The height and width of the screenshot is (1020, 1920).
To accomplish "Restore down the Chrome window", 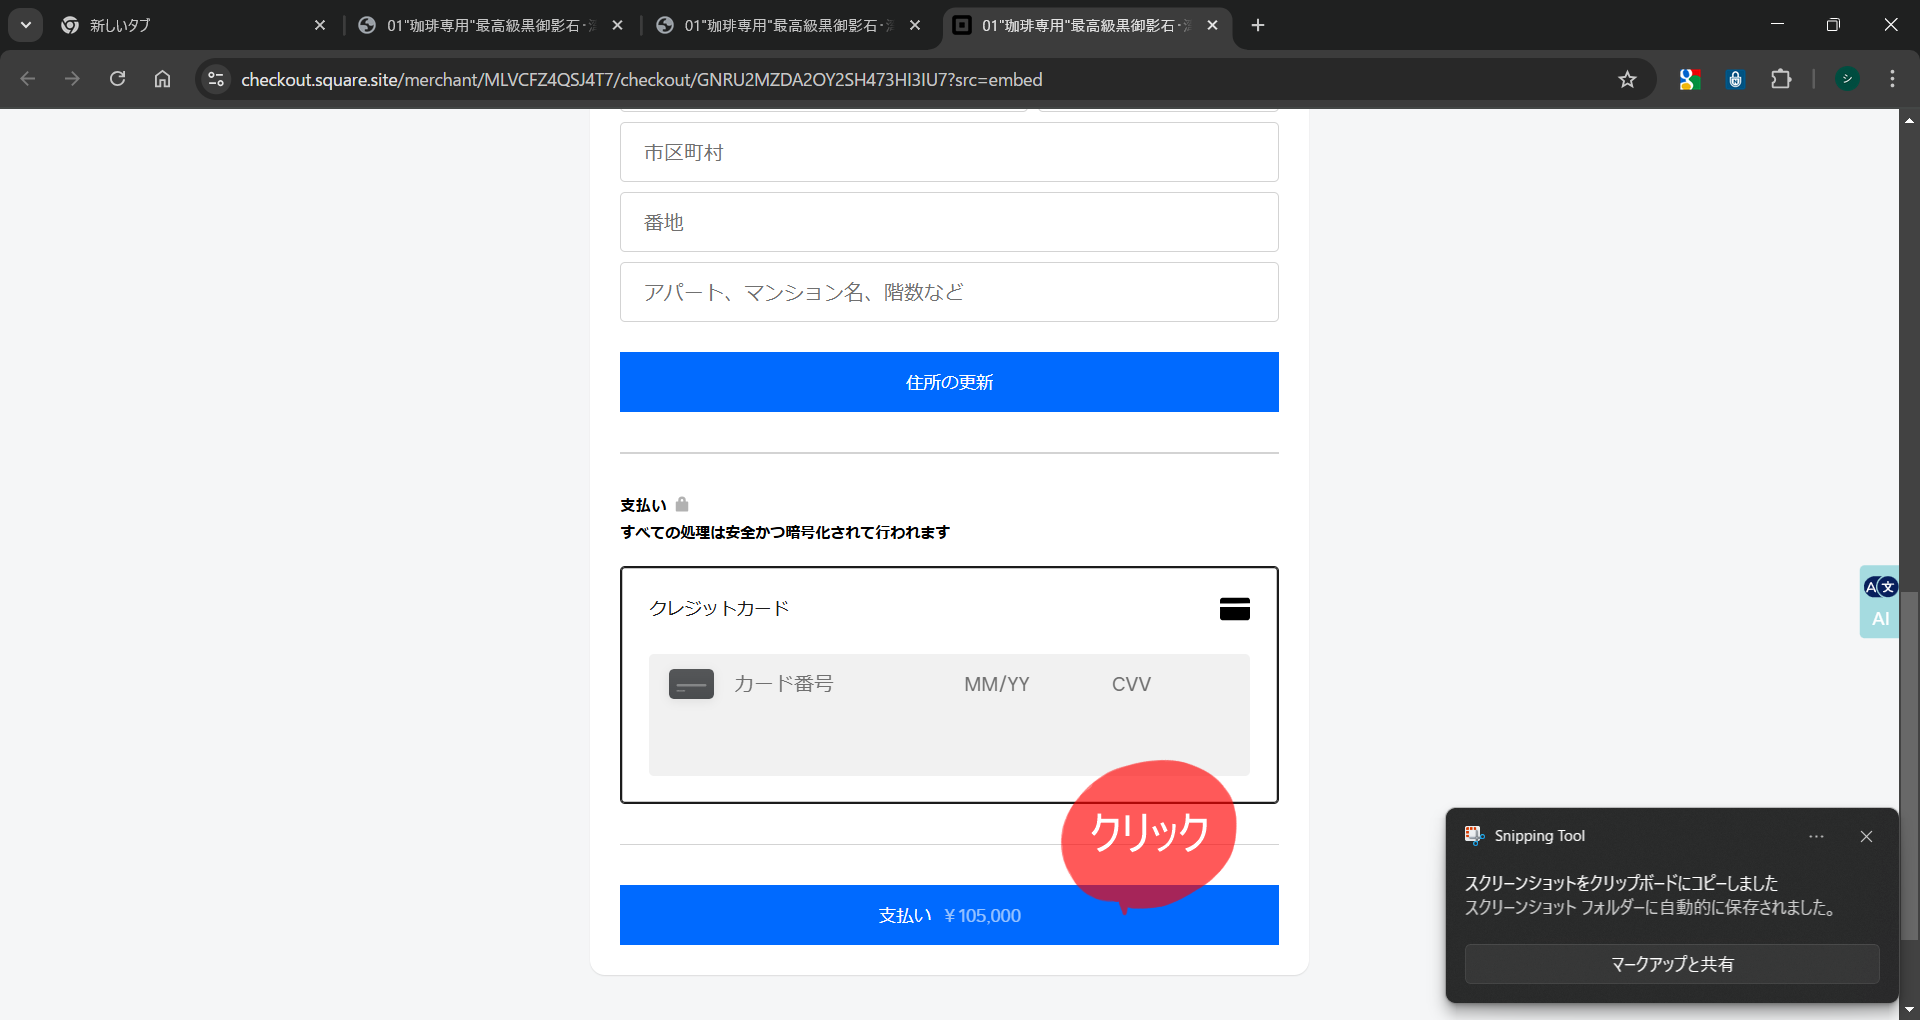I will pyautogui.click(x=1833, y=25).
